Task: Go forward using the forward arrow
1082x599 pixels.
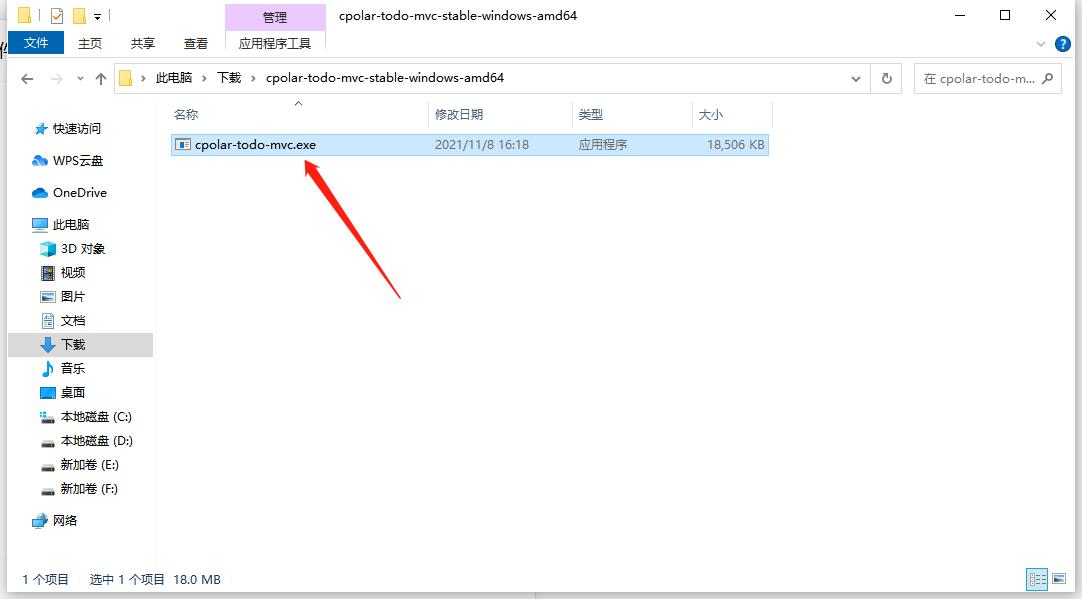Action: 57,79
